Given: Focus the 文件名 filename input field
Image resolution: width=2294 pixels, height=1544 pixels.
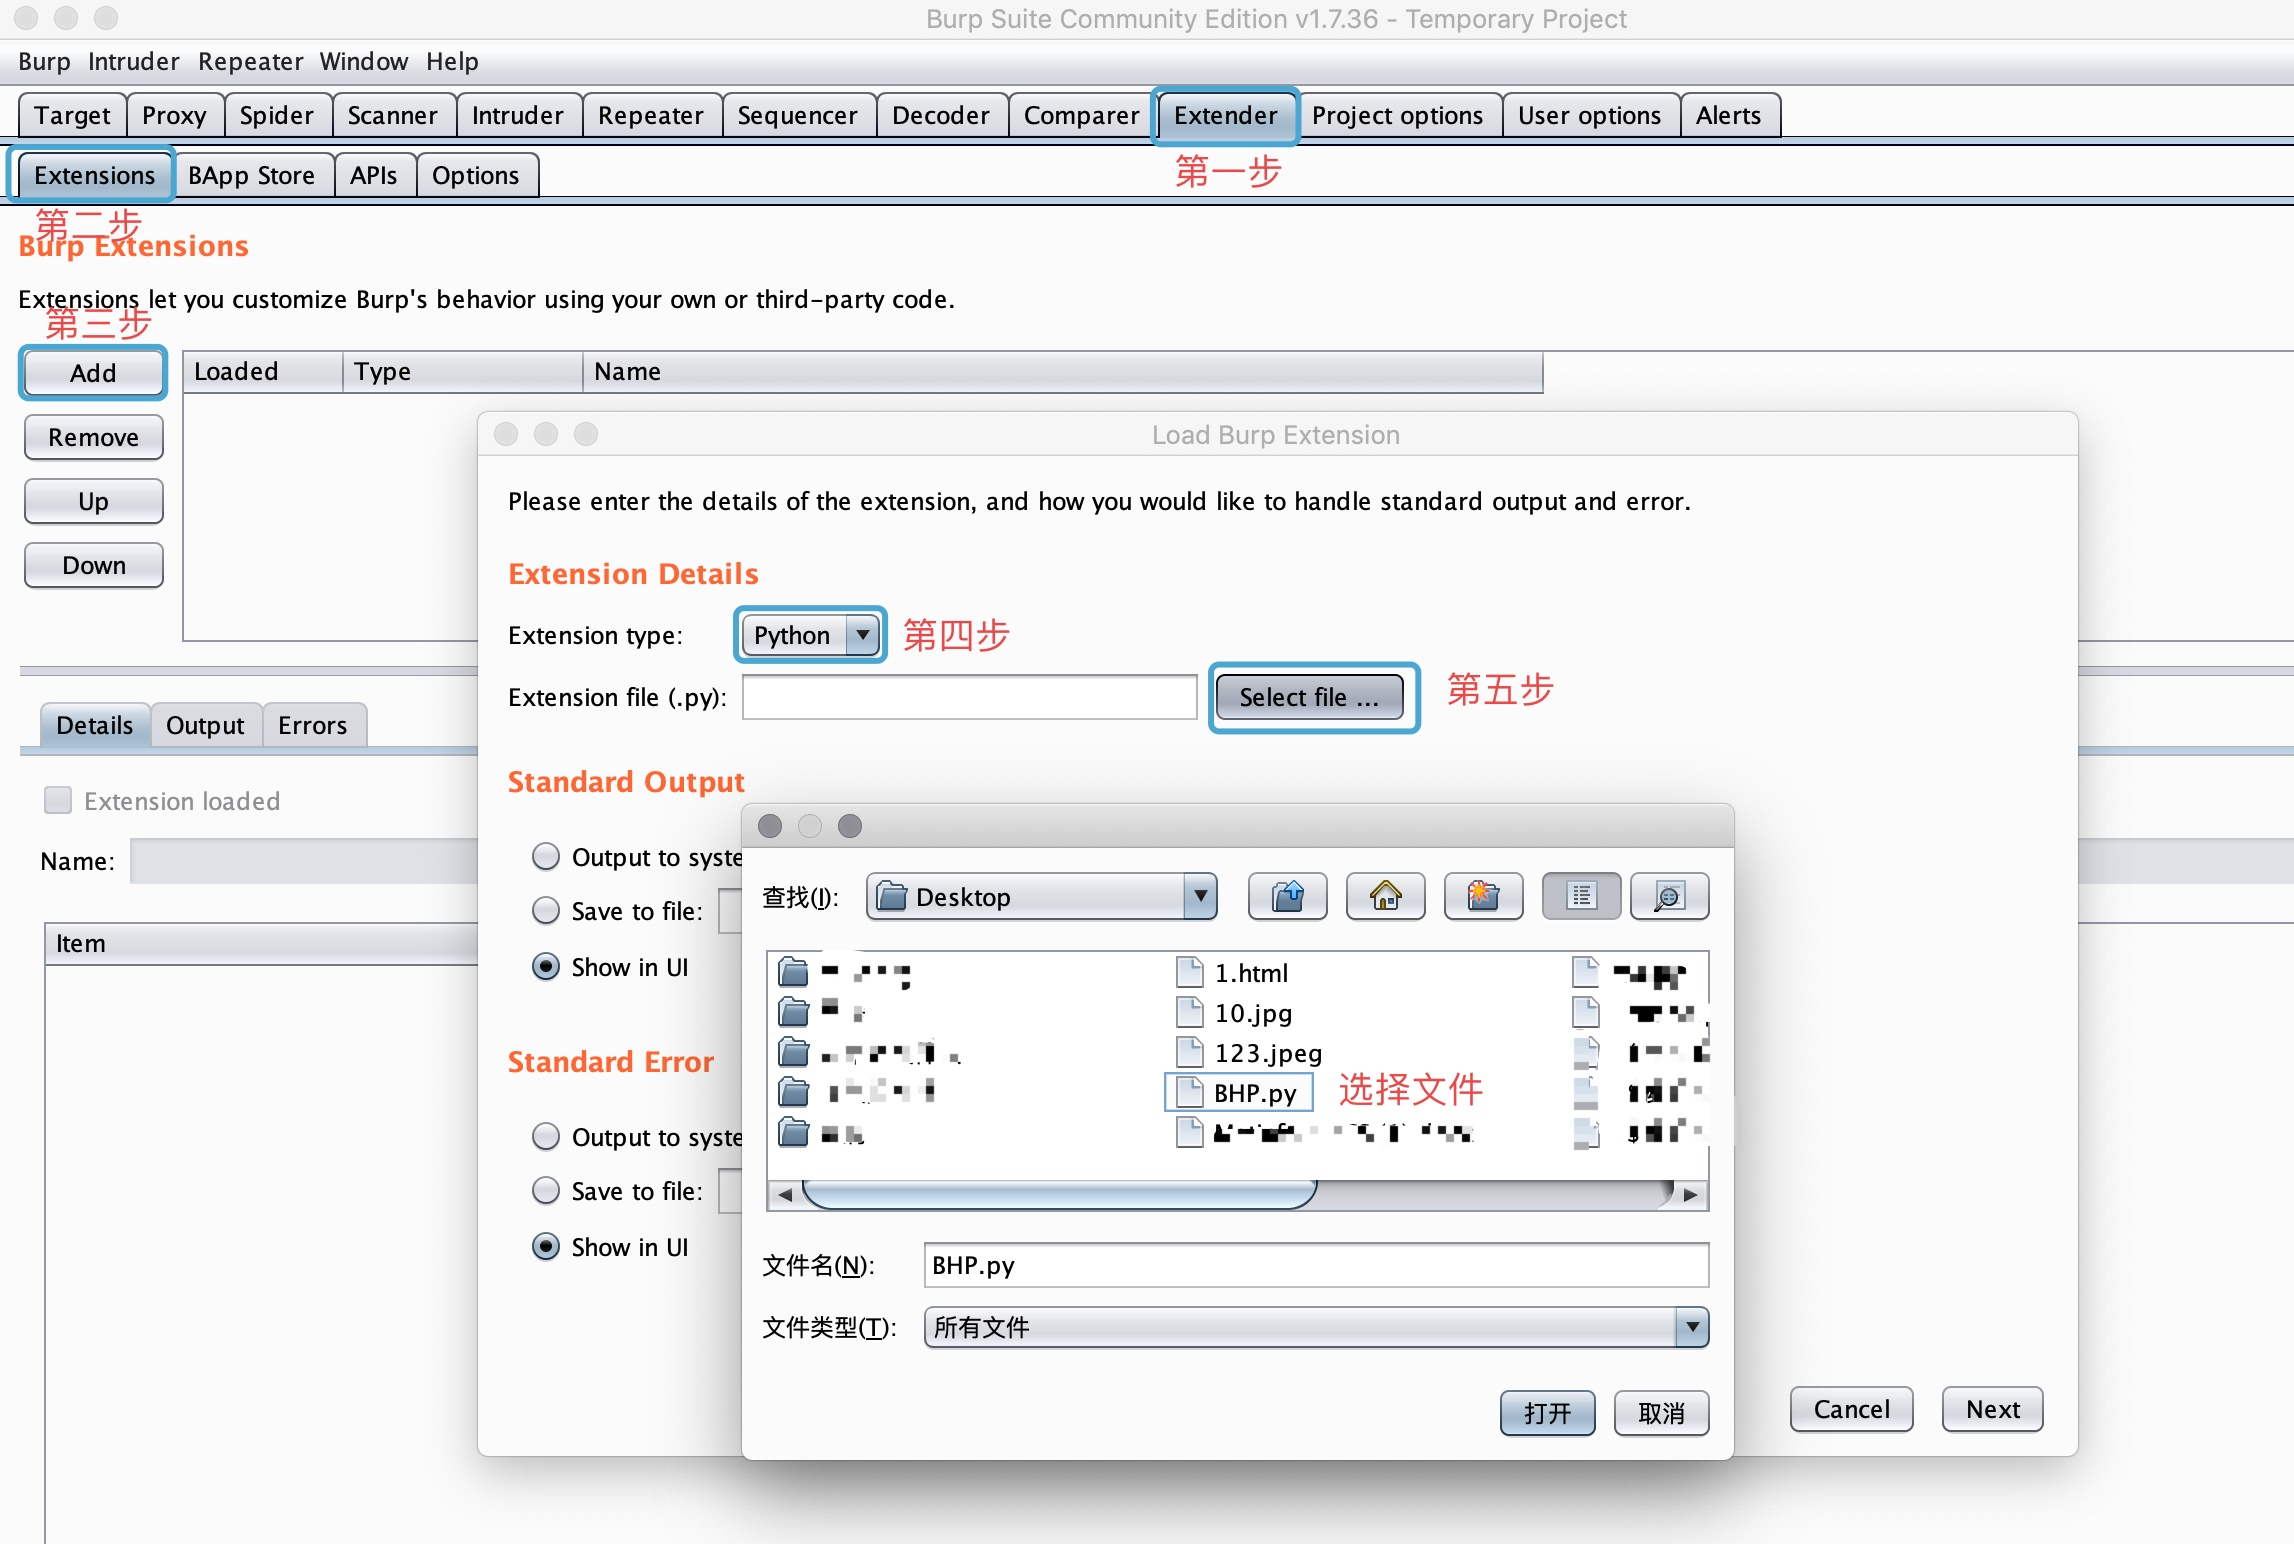Looking at the screenshot, I should point(1316,1265).
